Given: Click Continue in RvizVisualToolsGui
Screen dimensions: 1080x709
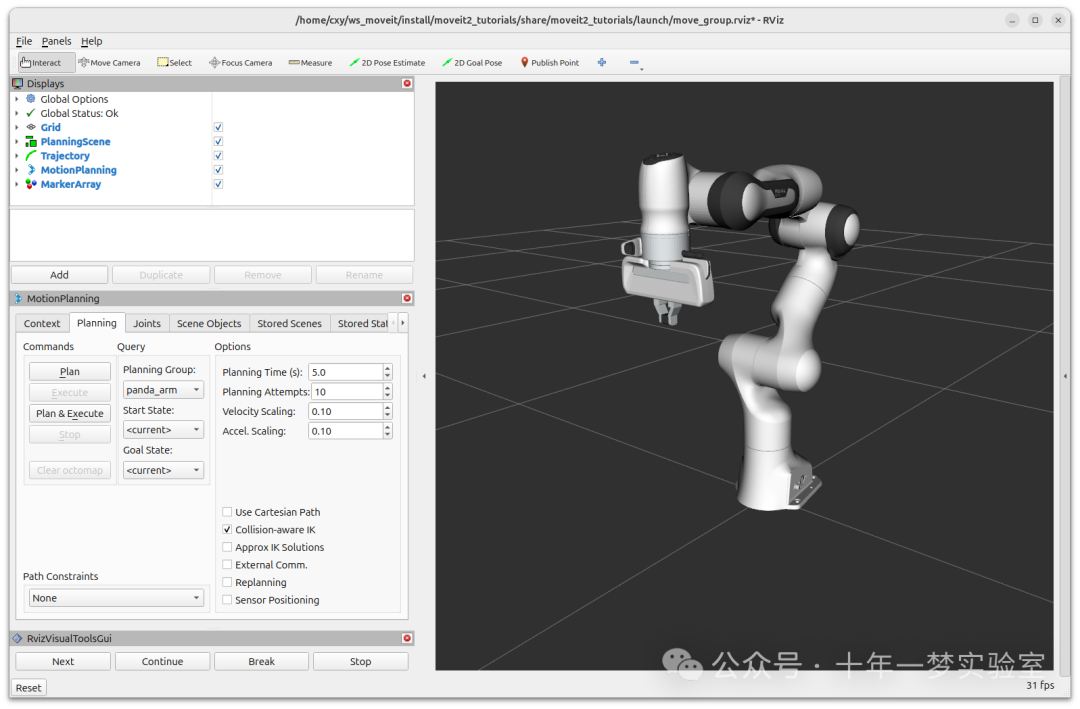Looking at the screenshot, I should point(163,661).
